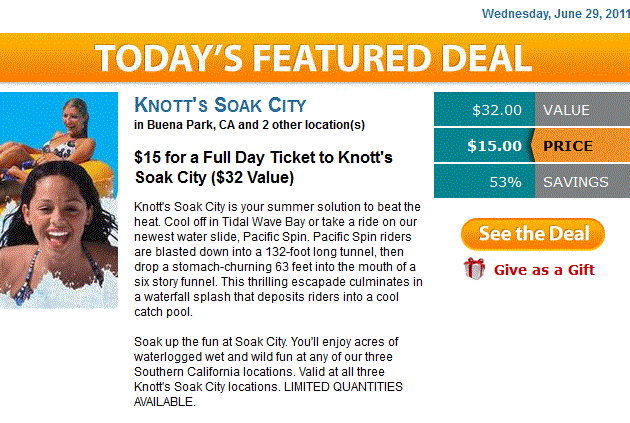Image resolution: width=630 pixels, height=423 pixels.
Task: Click the Knott's Soak City title
Action: pyautogui.click(x=220, y=105)
